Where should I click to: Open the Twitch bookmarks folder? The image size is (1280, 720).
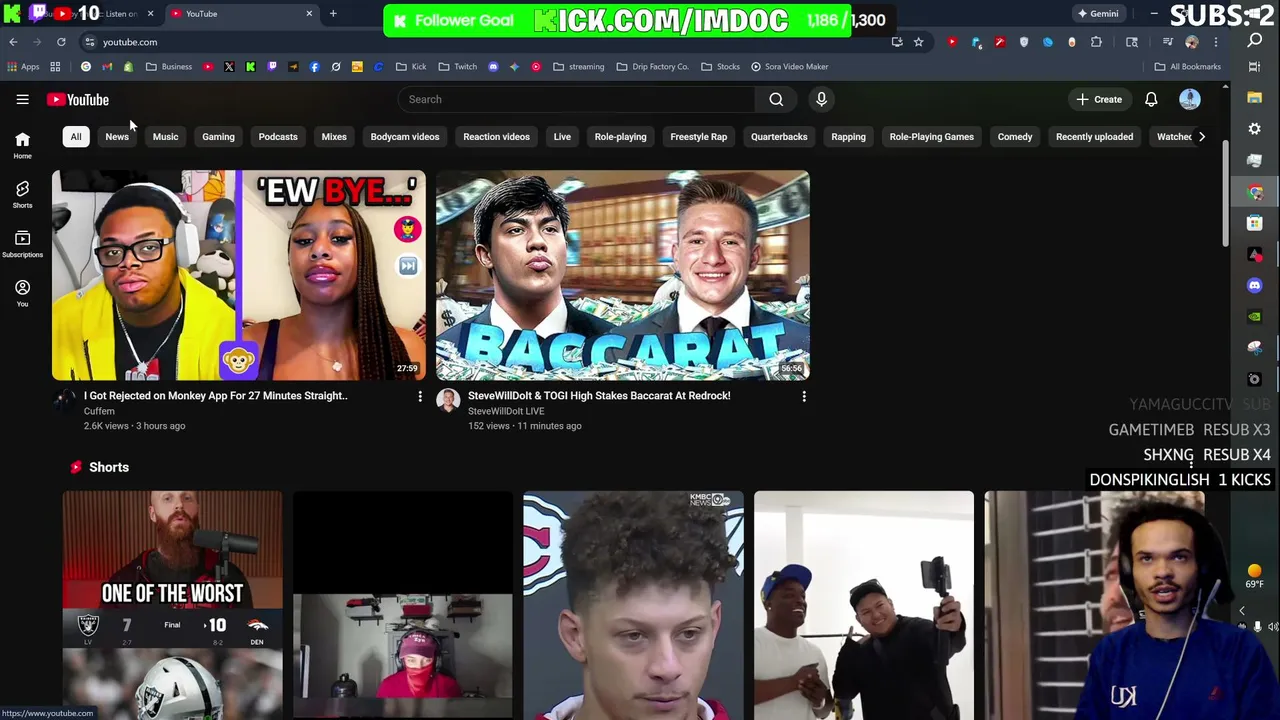[x=458, y=67]
